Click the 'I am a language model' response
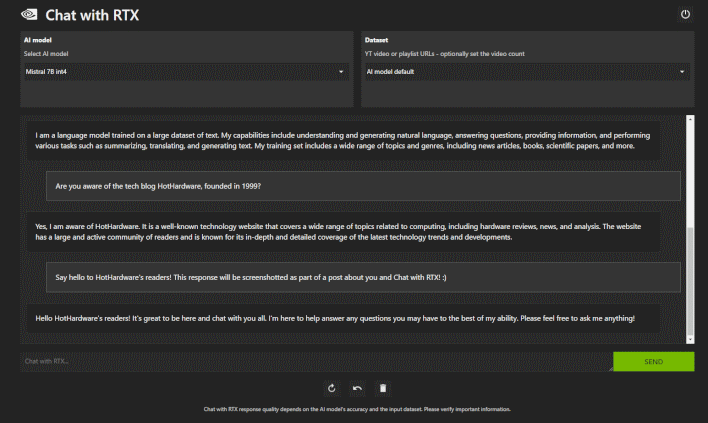The image size is (708, 423). click(343, 140)
